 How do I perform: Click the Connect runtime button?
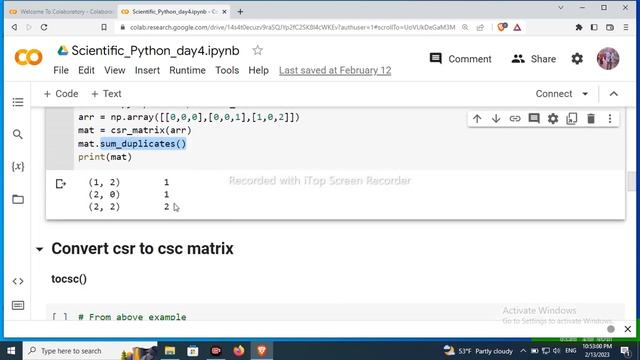click(x=554, y=94)
